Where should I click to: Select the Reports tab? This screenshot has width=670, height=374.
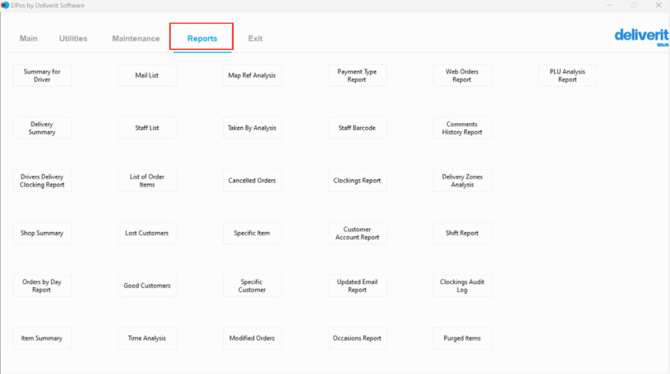click(202, 38)
